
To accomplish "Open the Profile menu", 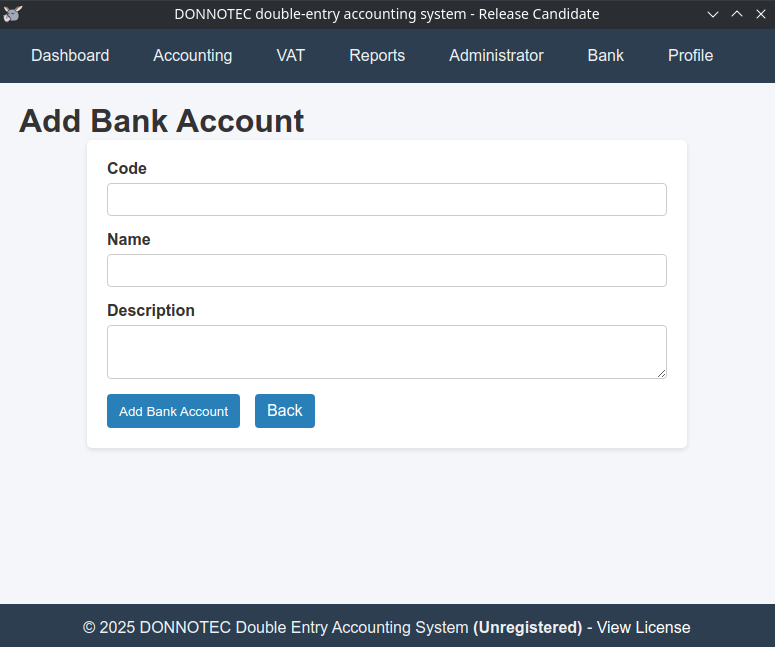I will (690, 55).
